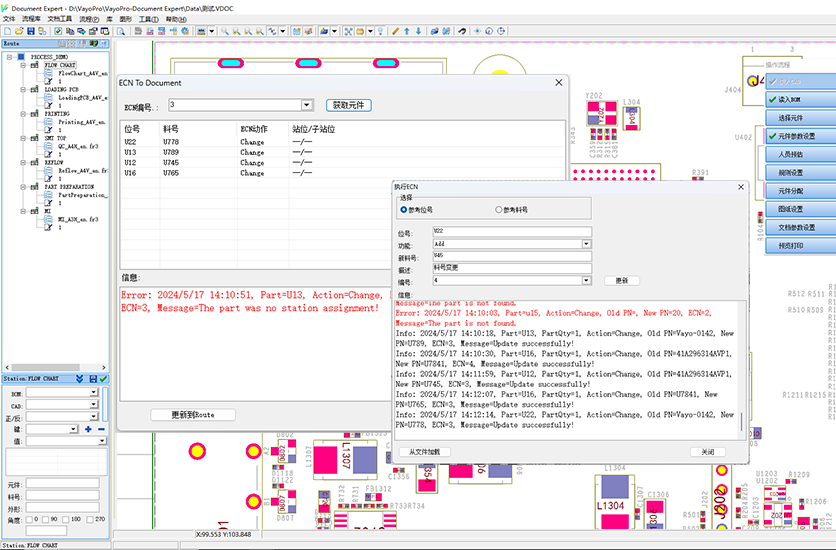This screenshot has height=550, width=836.
Task: Expand the BOM dropdown in Station panel
Action: click(x=94, y=393)
